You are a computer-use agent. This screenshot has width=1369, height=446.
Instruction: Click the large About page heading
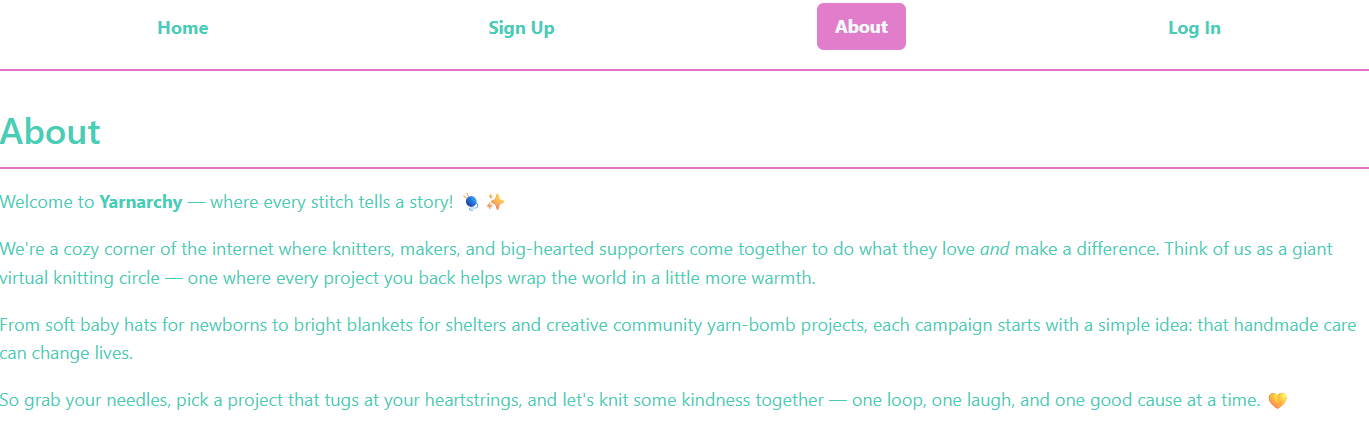51,132
